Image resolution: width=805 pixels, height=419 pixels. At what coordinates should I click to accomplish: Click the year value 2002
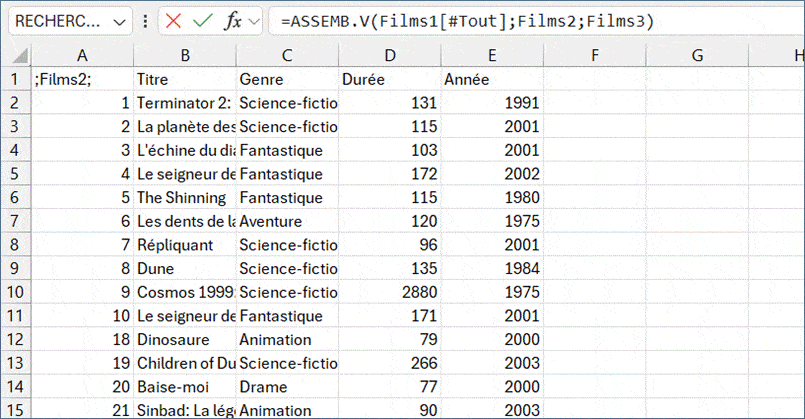[492, 174]
